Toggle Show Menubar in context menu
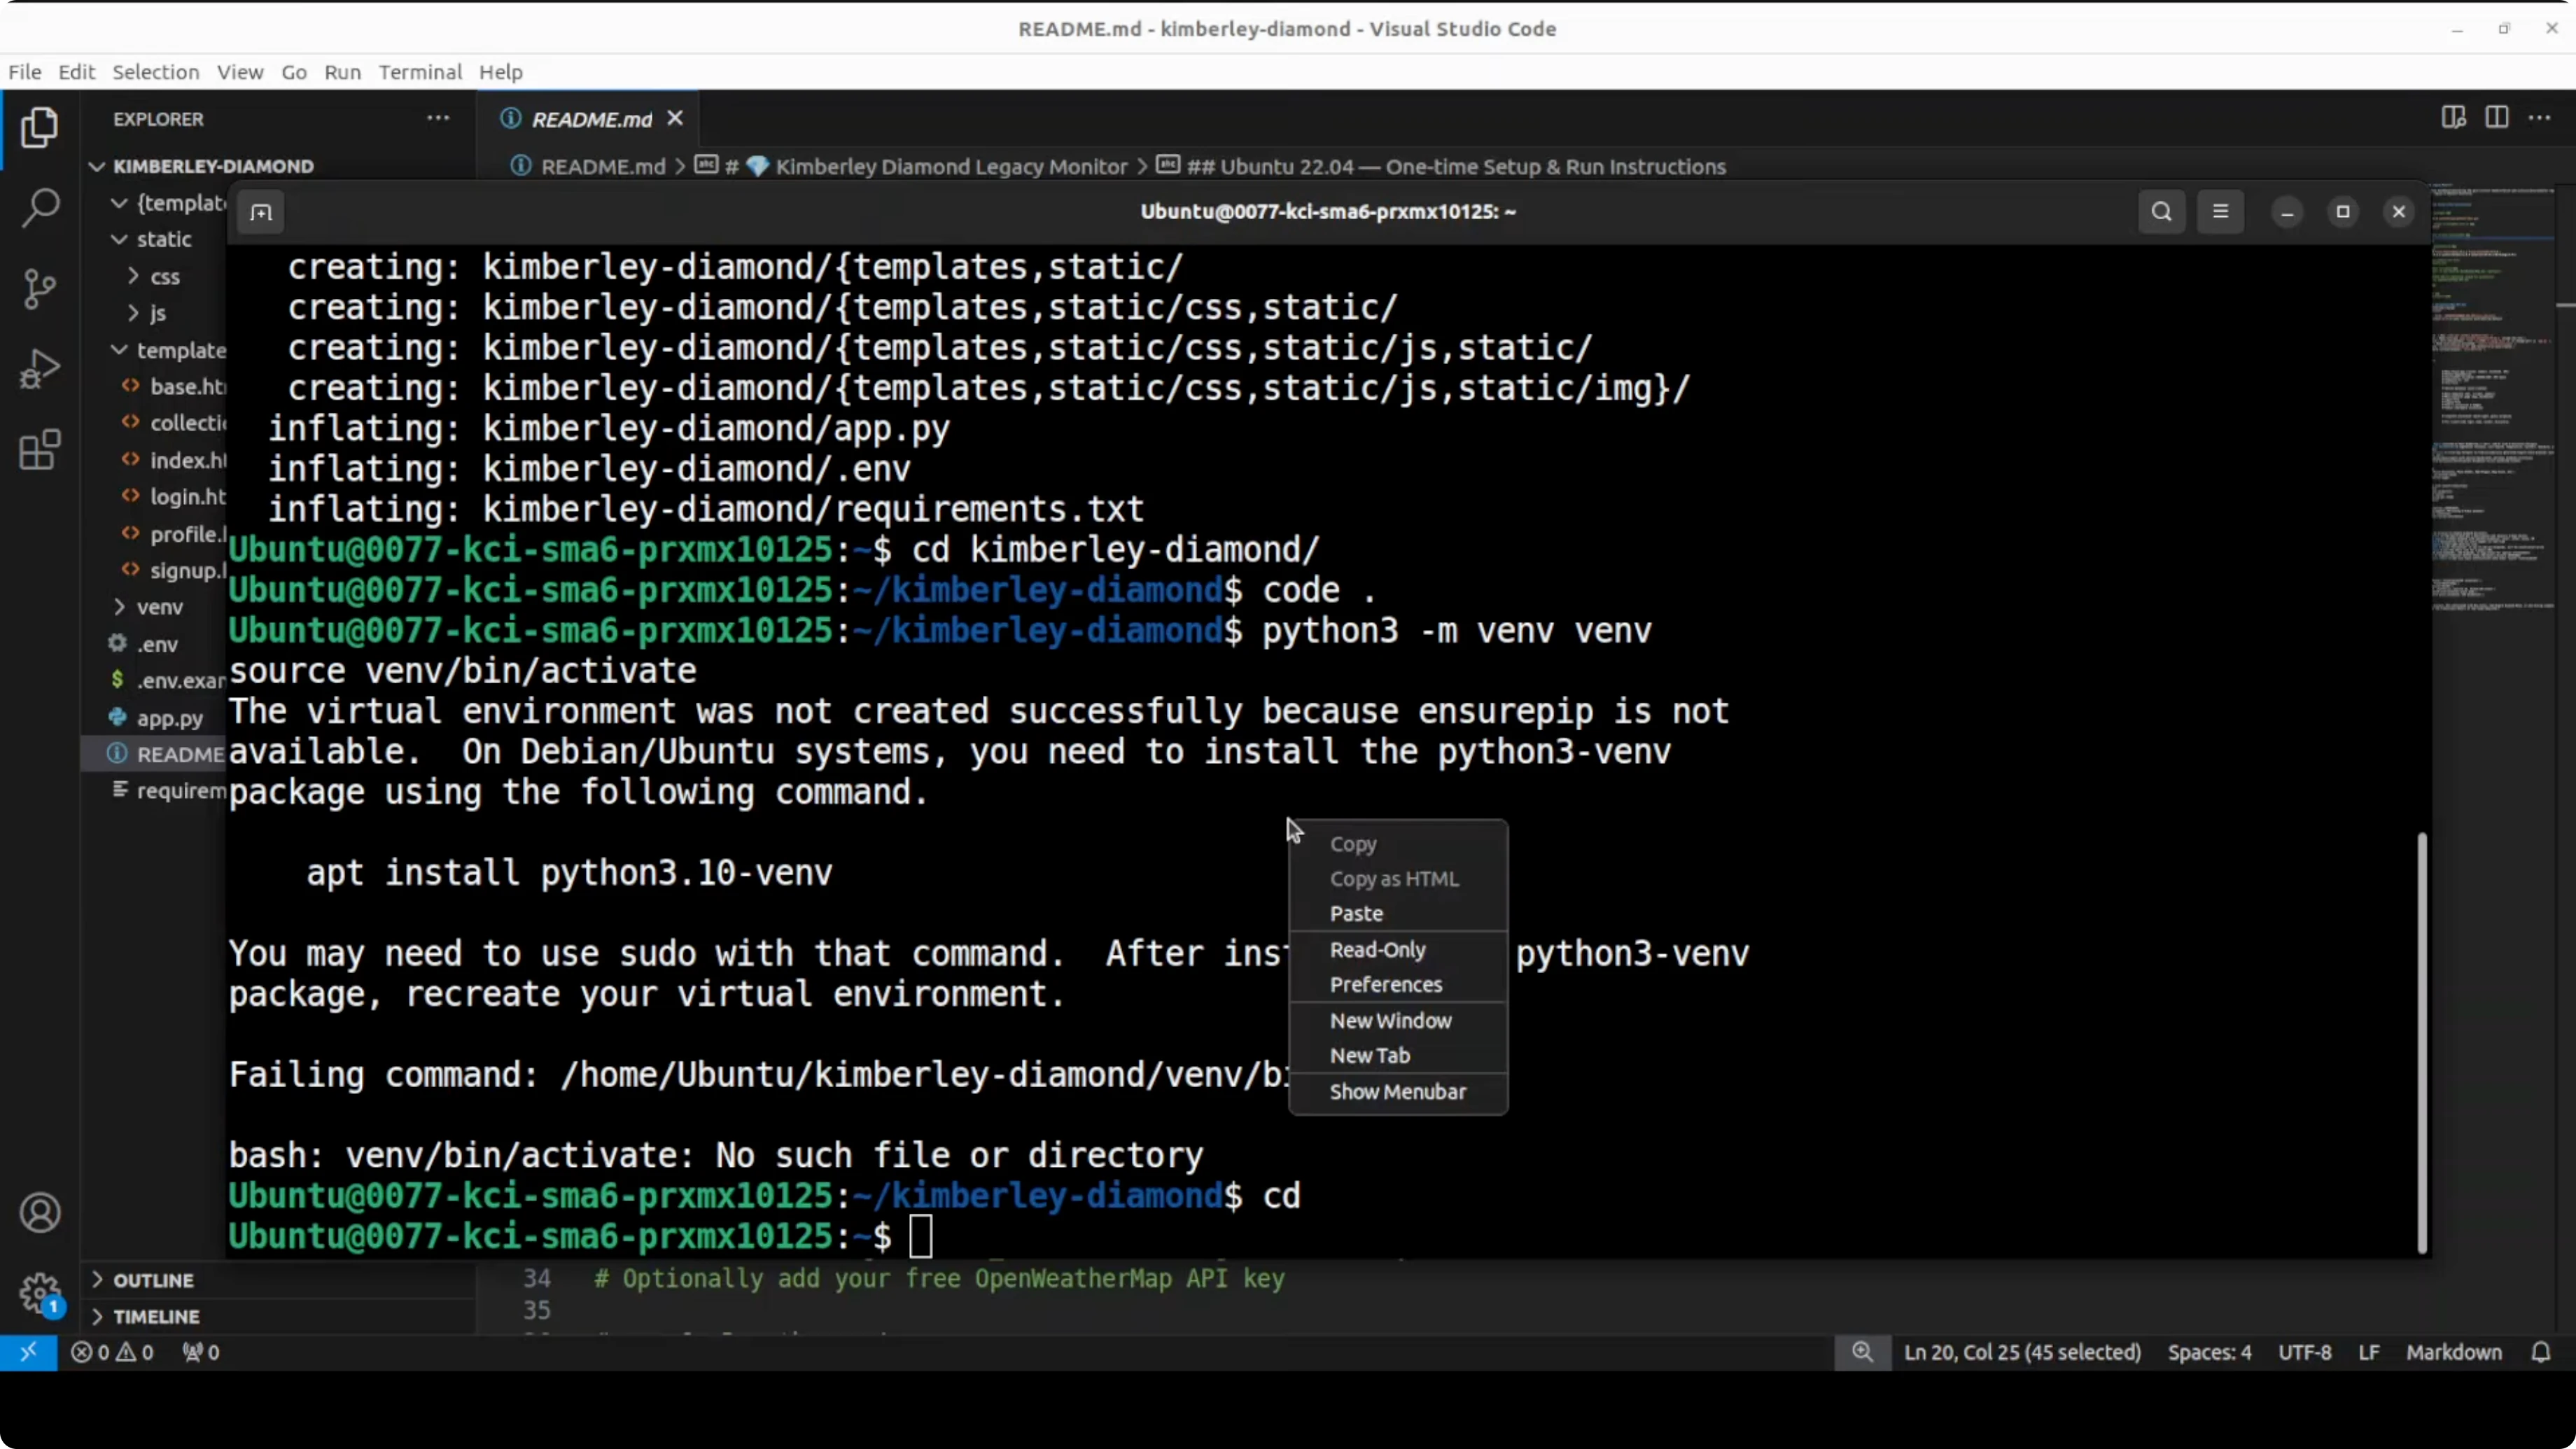This screenshot has height=1449, width=2576. [x=1397, y=1092]
